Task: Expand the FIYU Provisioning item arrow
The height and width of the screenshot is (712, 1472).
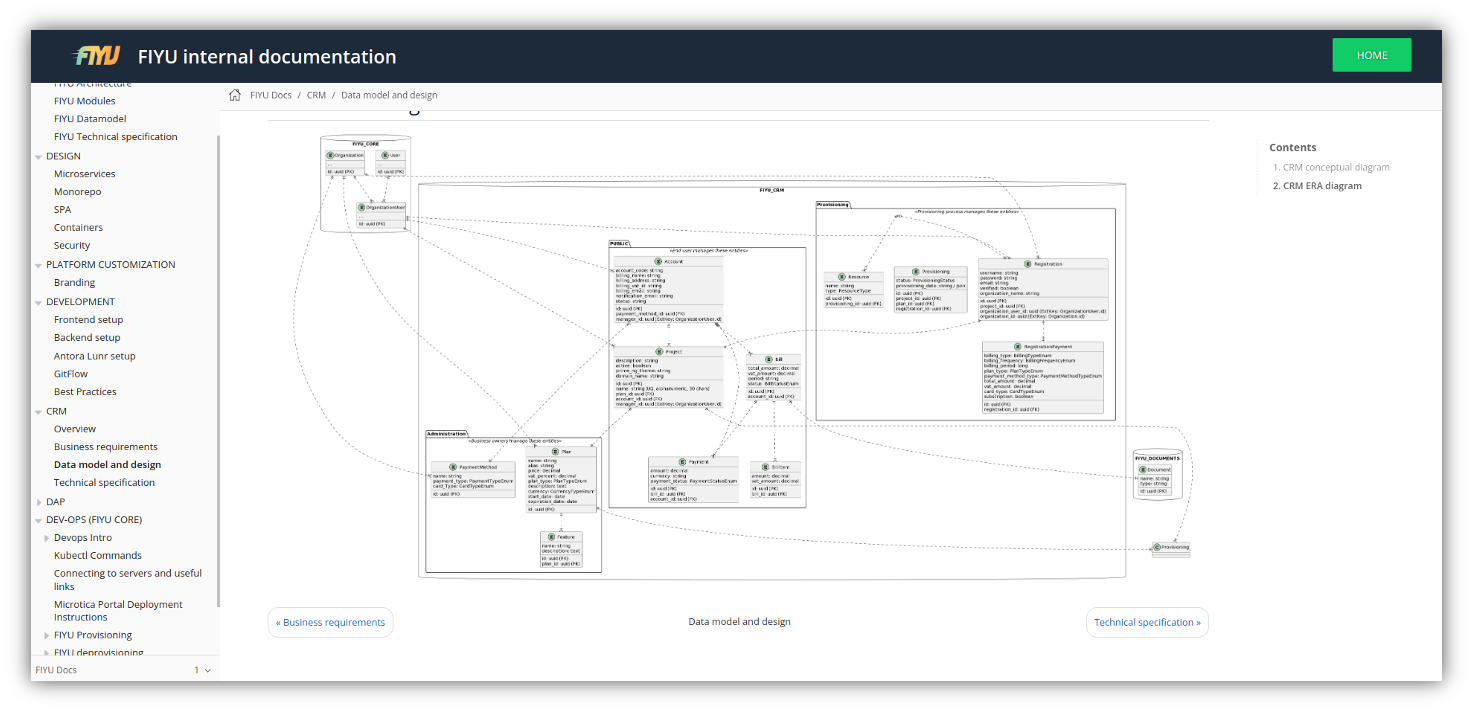Action: tap(47, 635)
